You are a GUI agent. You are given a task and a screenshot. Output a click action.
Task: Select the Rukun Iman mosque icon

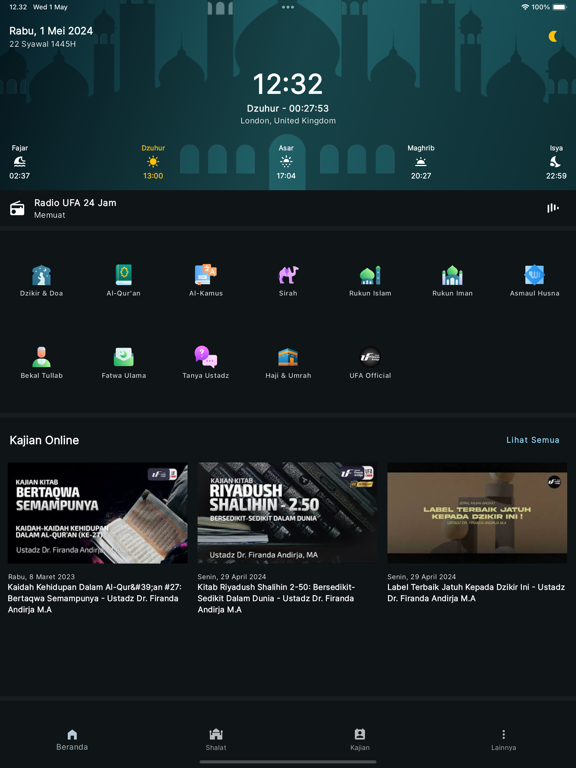(452, 275)
